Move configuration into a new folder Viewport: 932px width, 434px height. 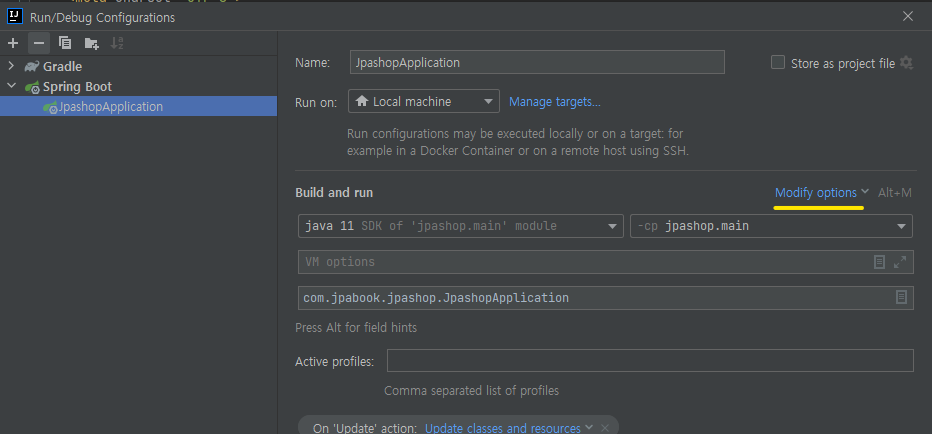pyautogui.click(x=91, y=43)
